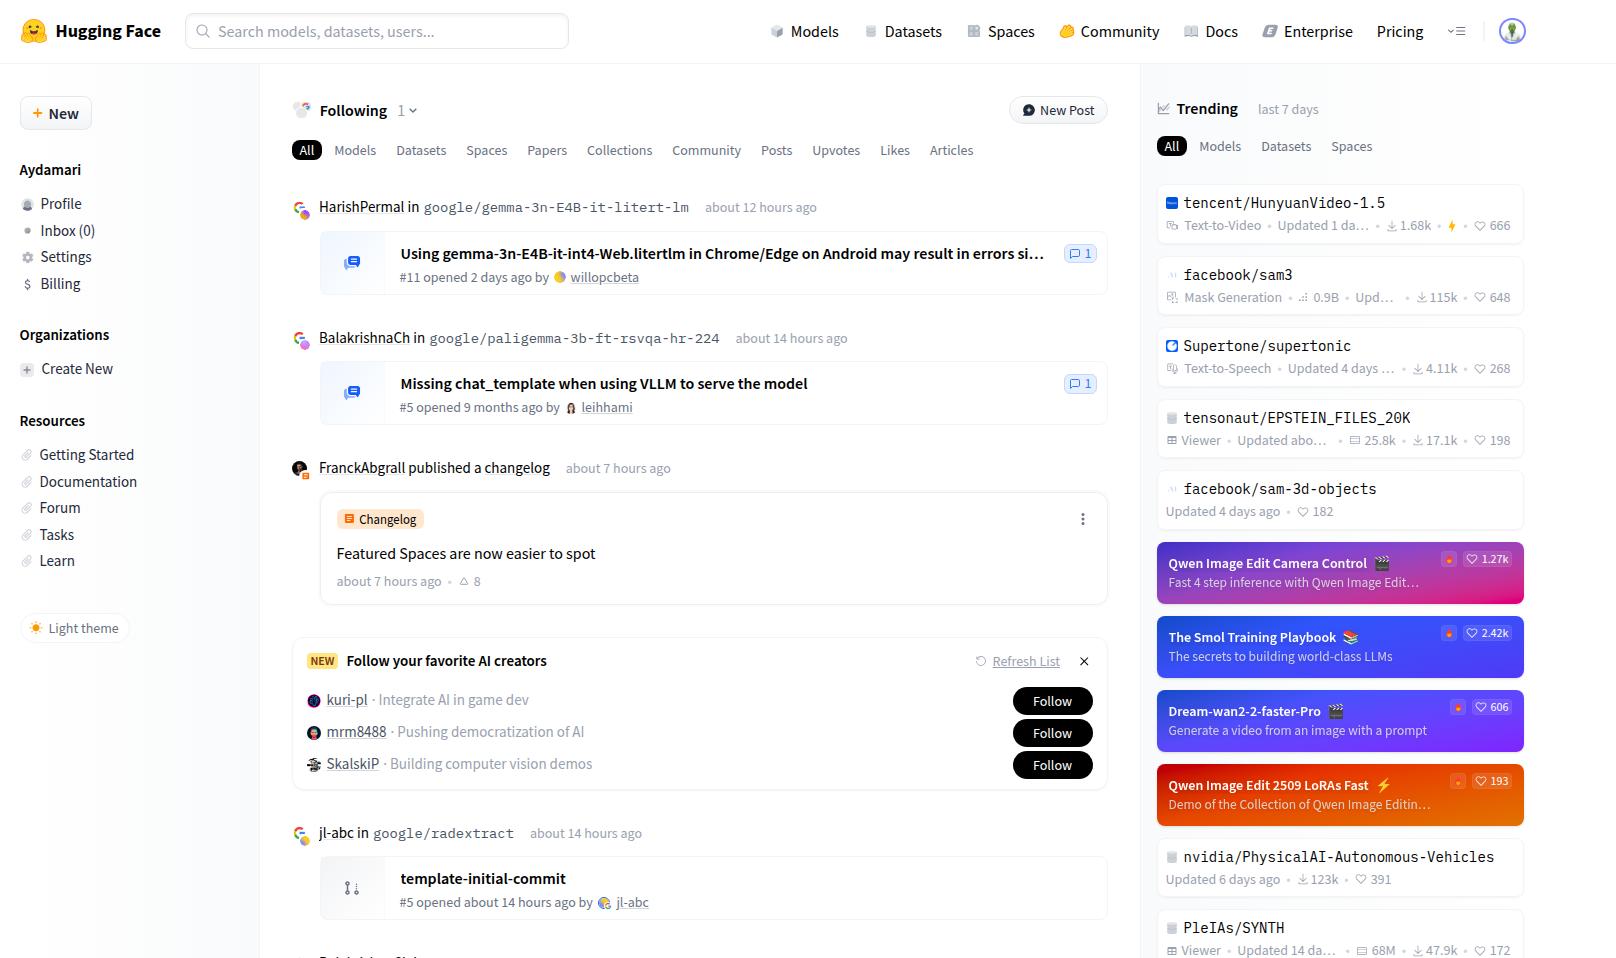The image size is (1616, 958).
Task: Open Docs from top navigation
Action: pyautogui.click(x=1211, y=31)
